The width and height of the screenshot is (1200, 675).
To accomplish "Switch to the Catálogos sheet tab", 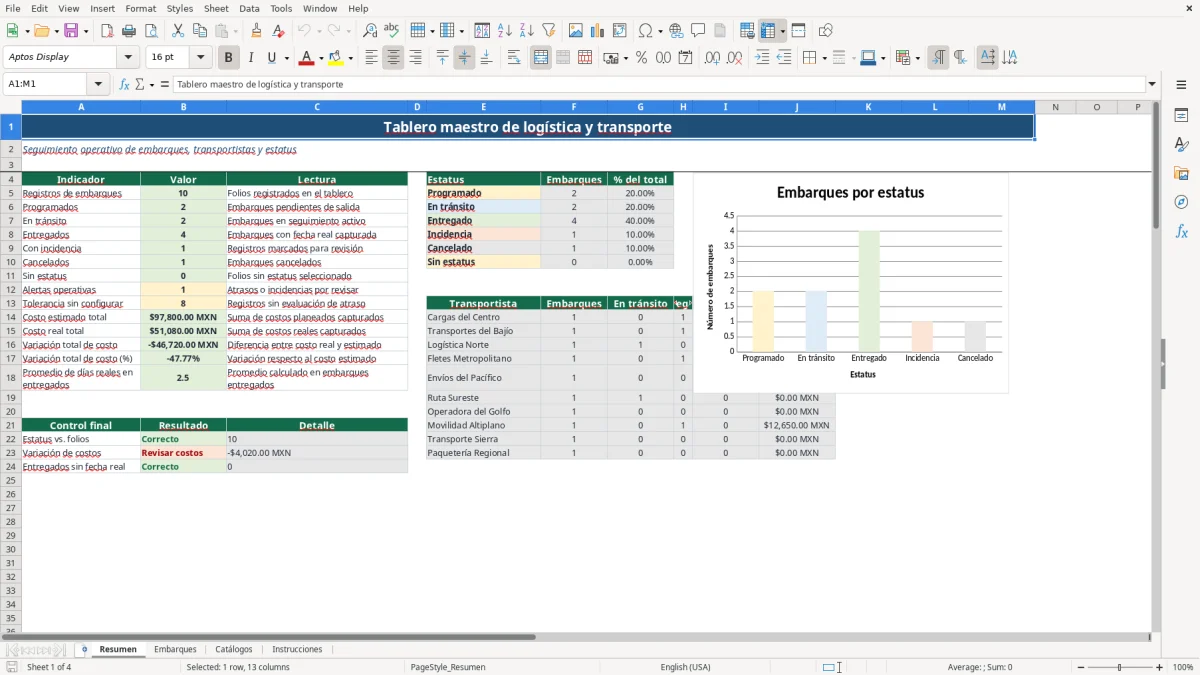I will tap(234, 649).
